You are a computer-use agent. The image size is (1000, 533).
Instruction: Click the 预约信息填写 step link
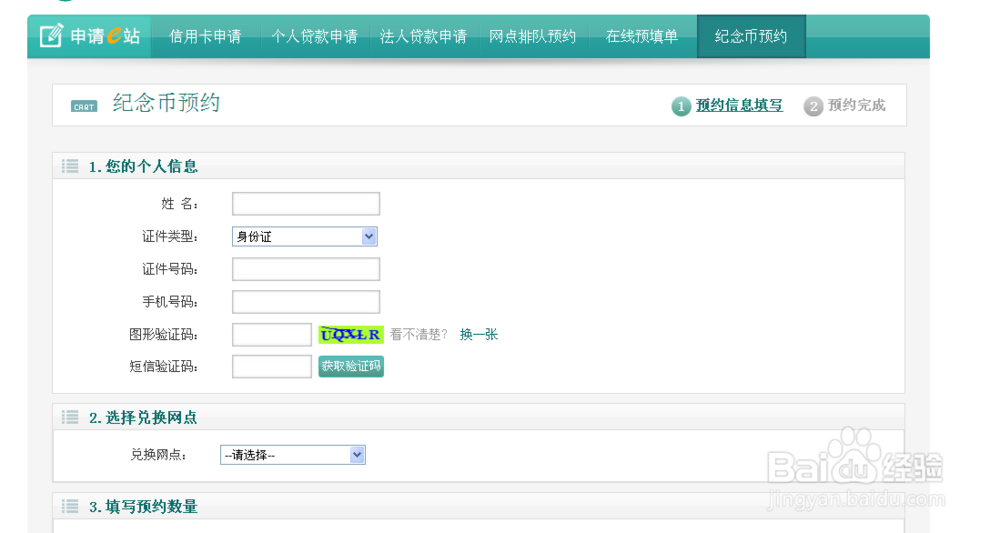(739, 105)
